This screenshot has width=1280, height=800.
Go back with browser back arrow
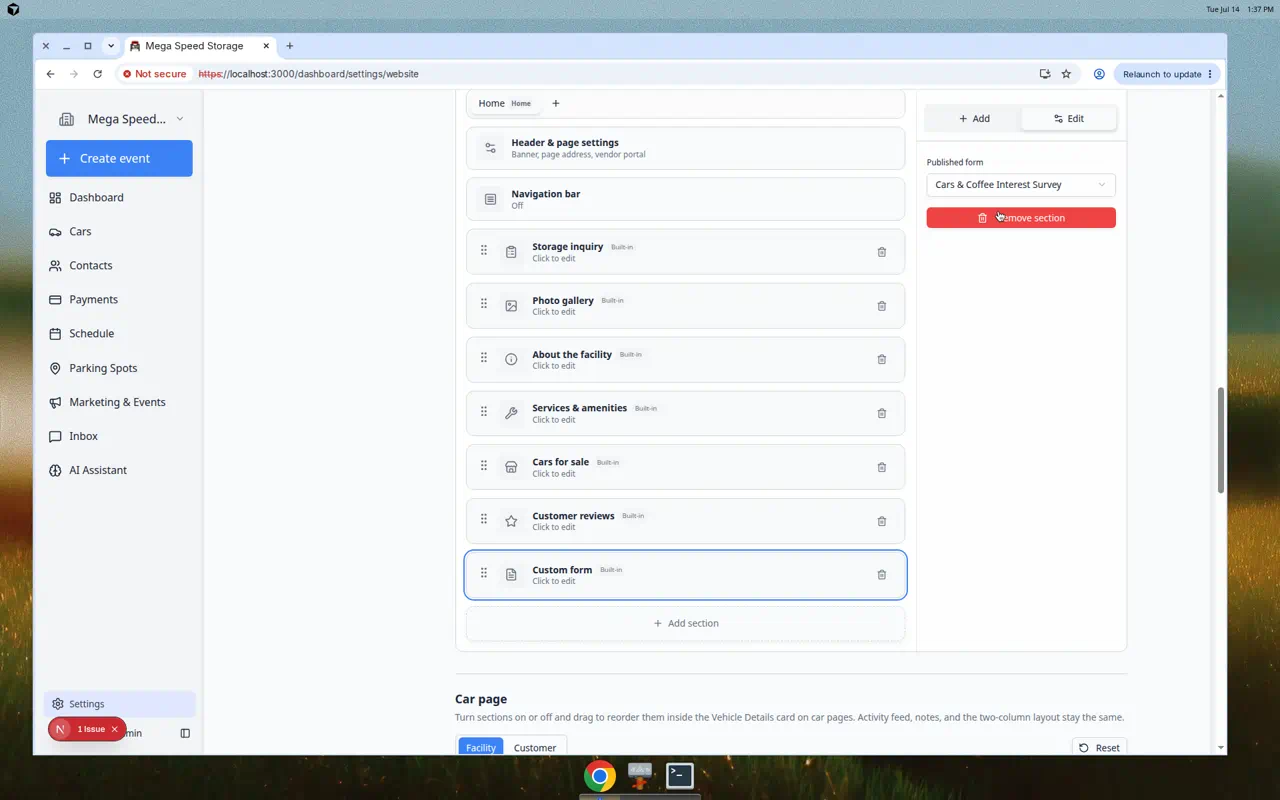51,74
